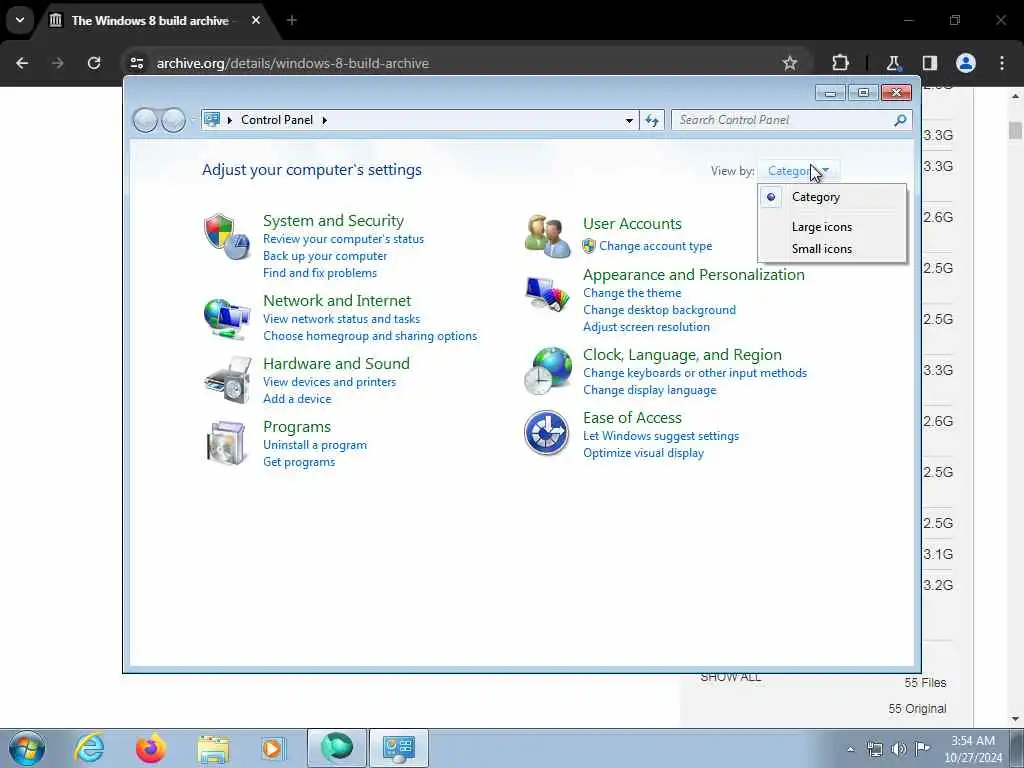1024x768 pixels.
Task: Click the Control Panel back arrow button
Action: coord(145,120)
